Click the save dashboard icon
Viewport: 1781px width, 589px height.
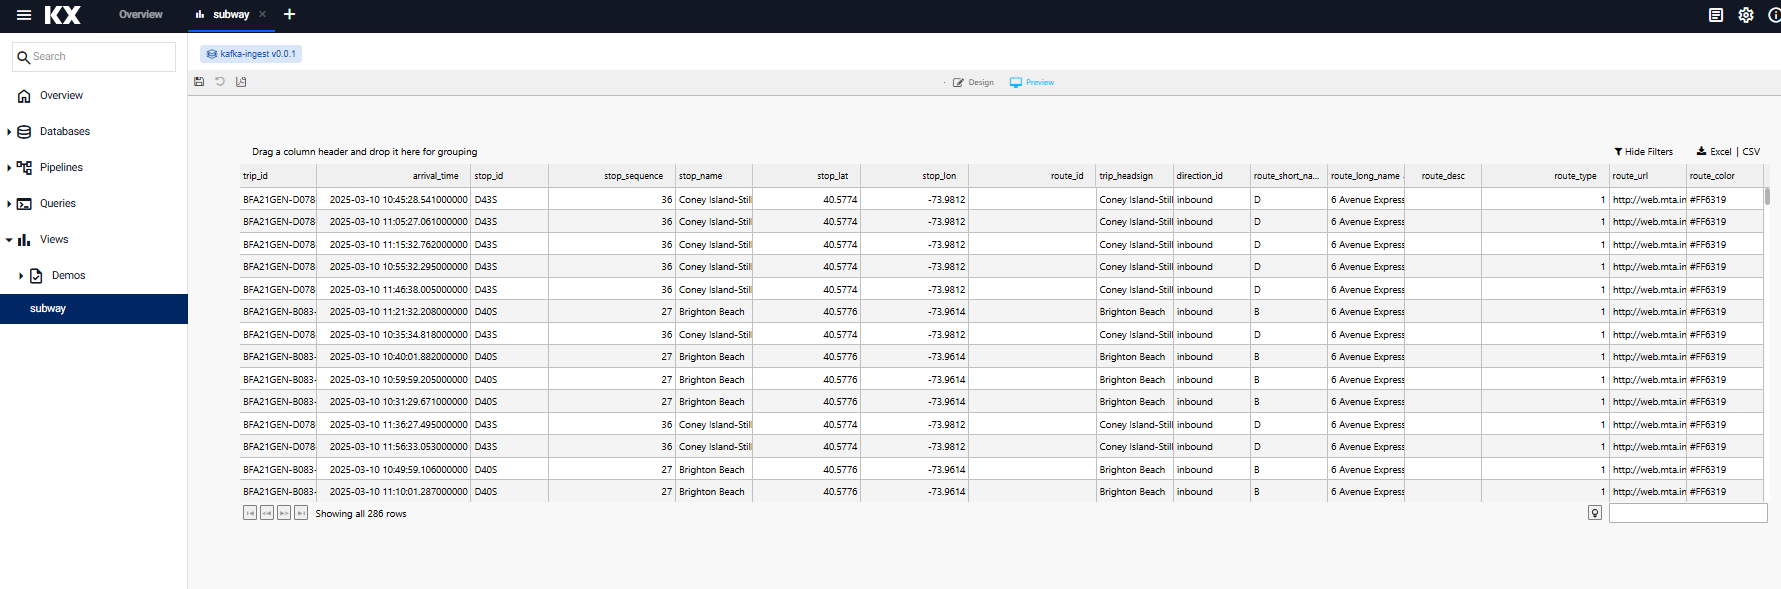coord(199,82)
